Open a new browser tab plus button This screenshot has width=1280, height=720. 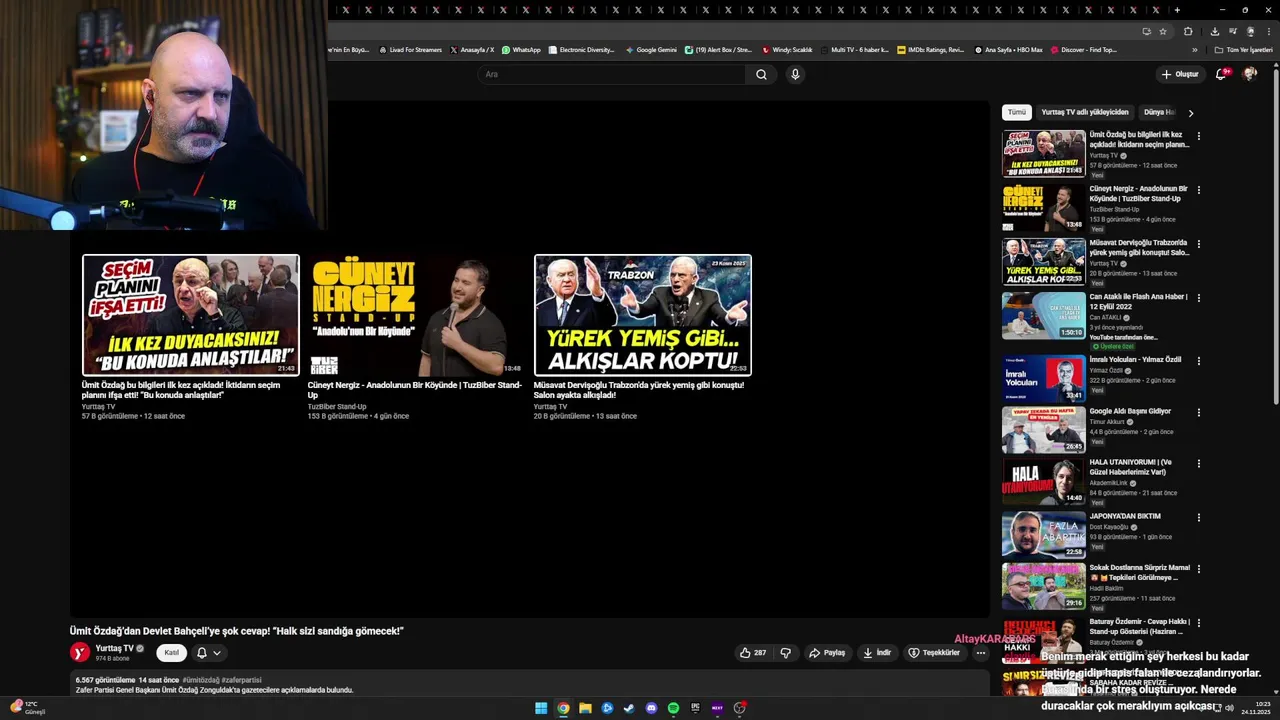click(x=1177, y=10)
